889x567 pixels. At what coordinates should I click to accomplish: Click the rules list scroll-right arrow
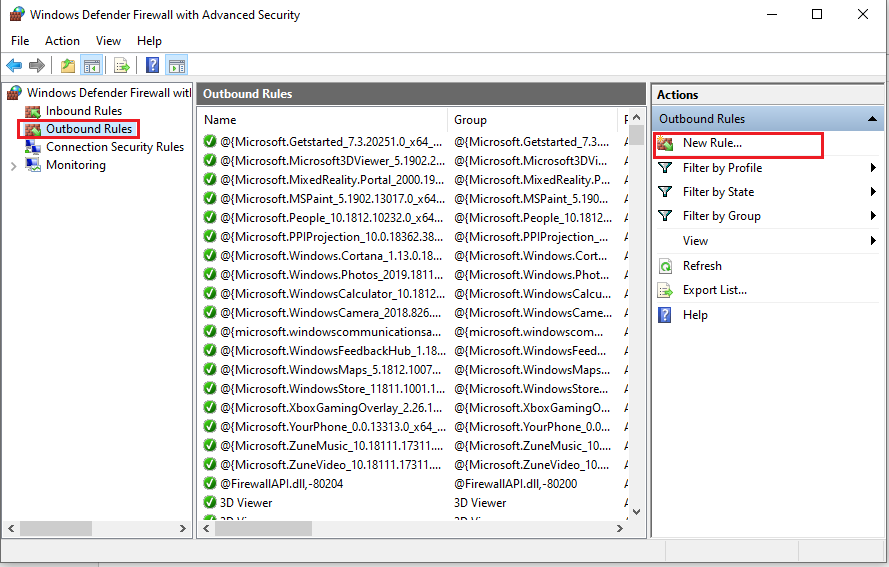[620, 528]
